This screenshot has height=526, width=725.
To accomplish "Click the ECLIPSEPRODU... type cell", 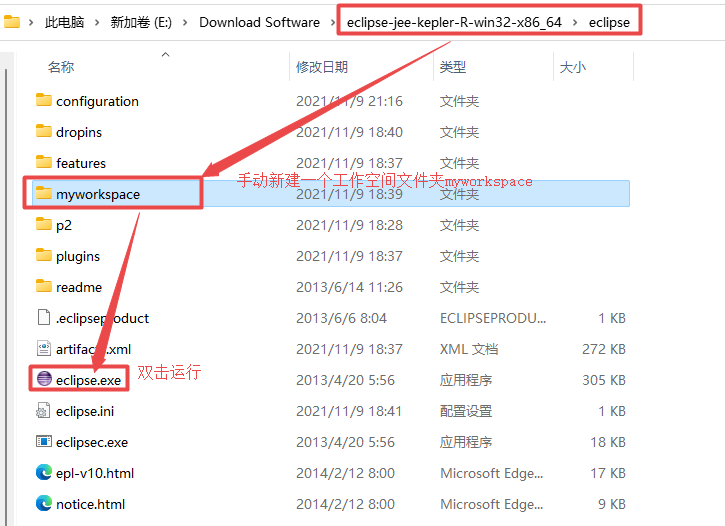I will pyautogui.click(x=492, y=318).
